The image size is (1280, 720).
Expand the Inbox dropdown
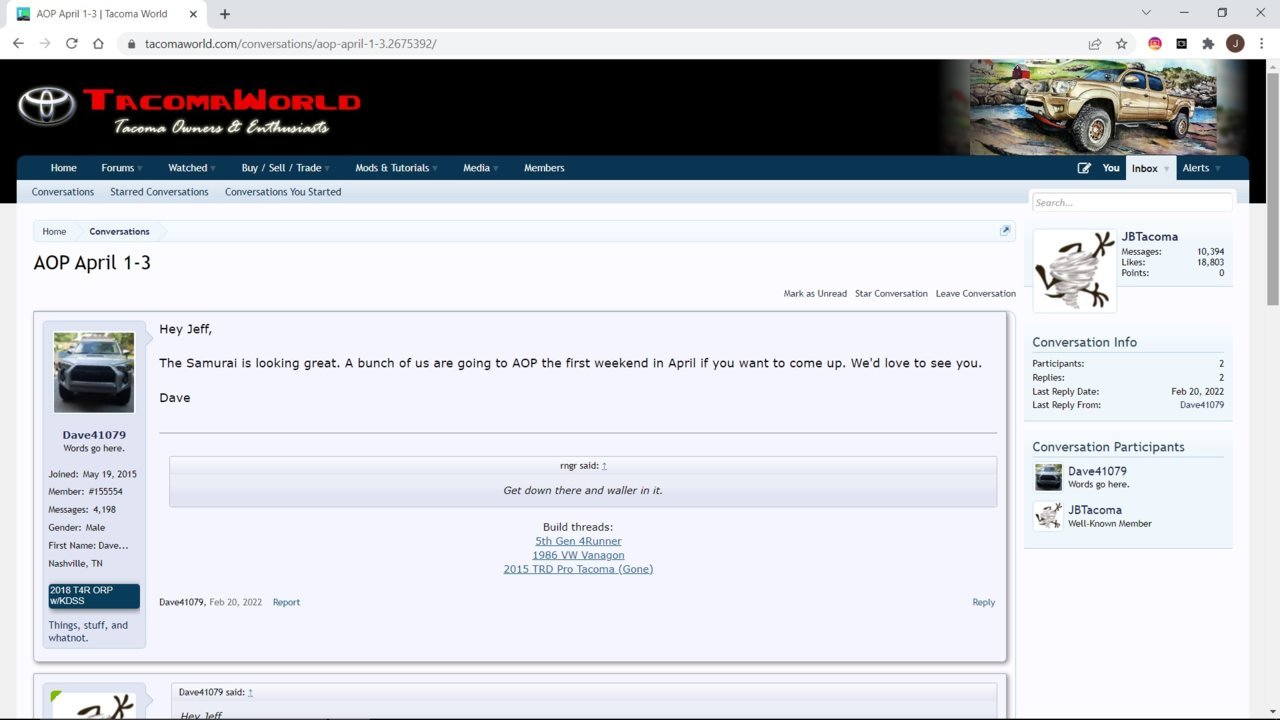pyautogui.click(x=1150, y=168)
